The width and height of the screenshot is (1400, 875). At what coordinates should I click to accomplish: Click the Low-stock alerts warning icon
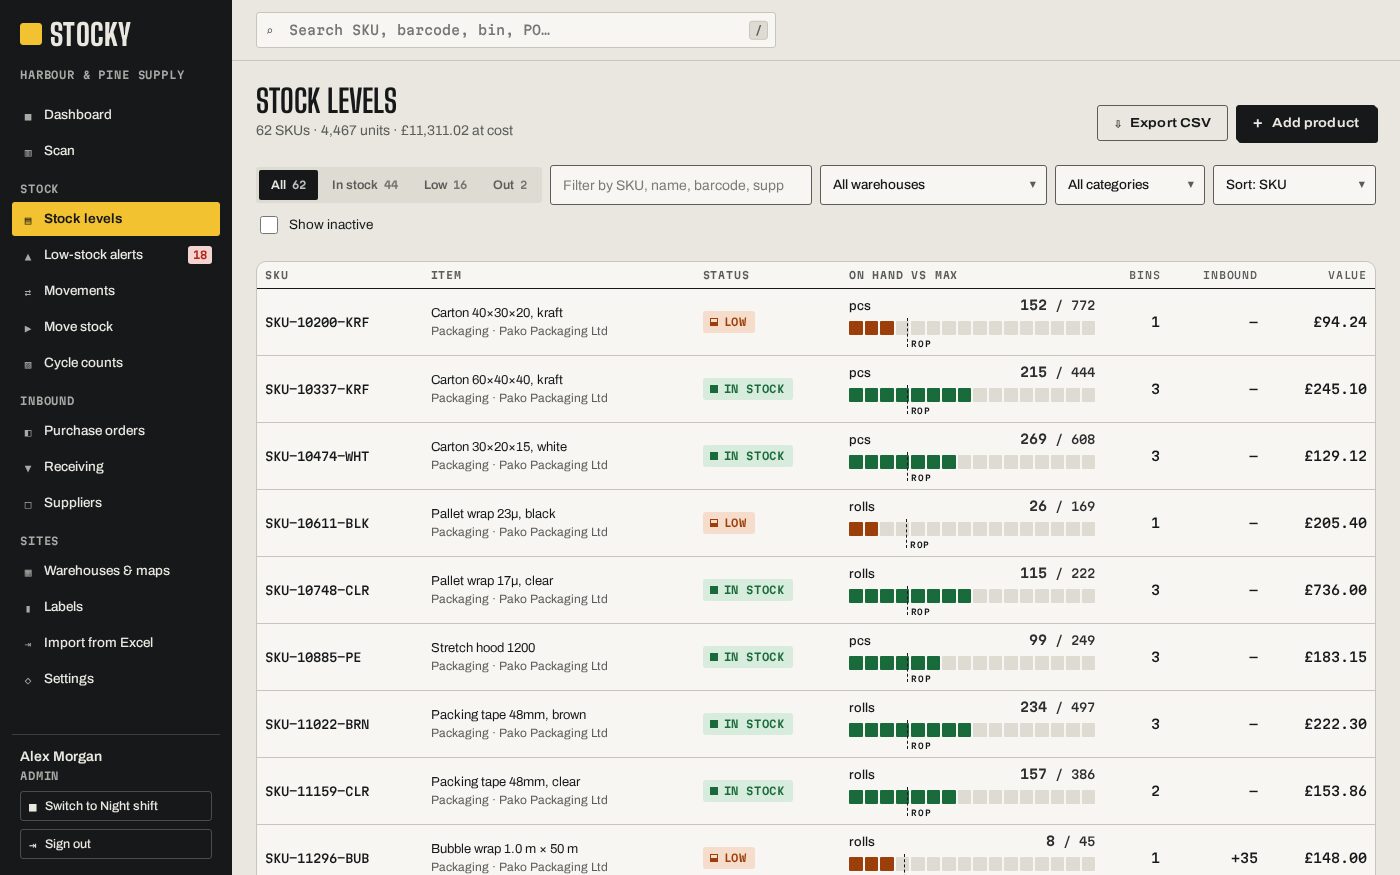(28, 256)
